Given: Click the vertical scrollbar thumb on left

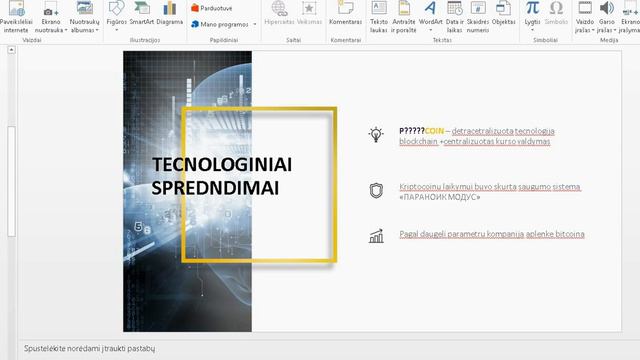Looking at the screenshot, I should click(11, 181).
